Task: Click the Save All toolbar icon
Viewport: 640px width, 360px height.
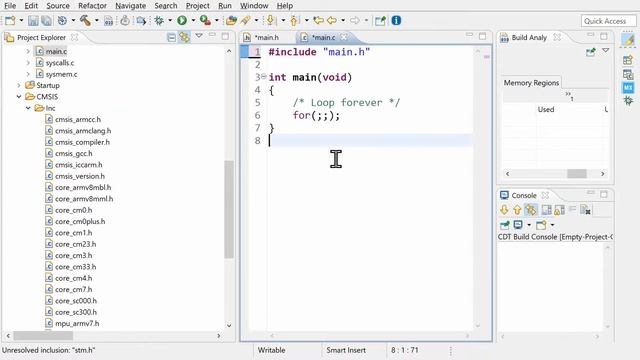Action: [47, 20]
